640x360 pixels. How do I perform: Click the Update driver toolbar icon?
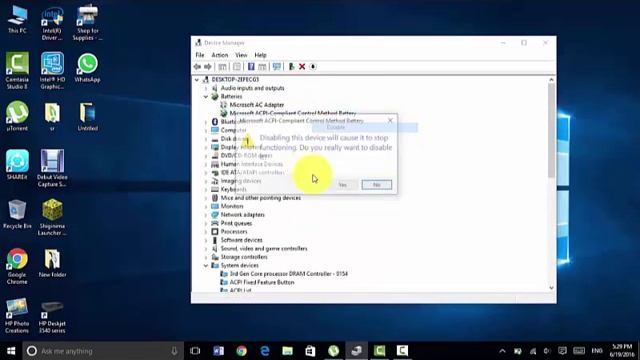[291, 67]
